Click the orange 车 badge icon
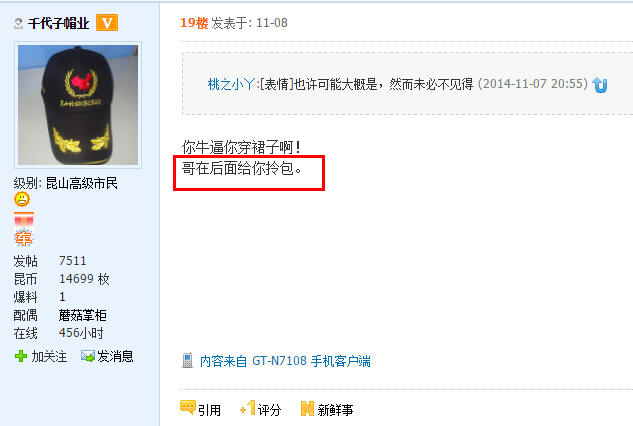Image resolution: width=633 pixels, height=426 pixels. 23,238
